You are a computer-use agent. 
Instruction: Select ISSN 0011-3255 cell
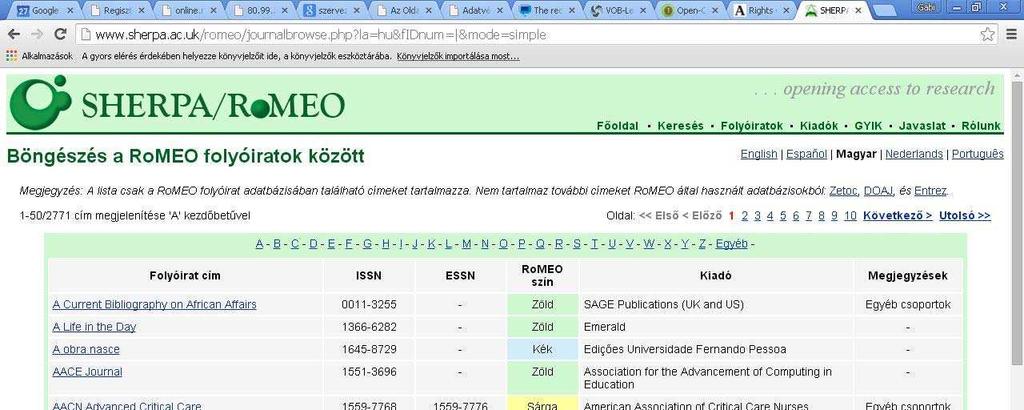point(368,304)
